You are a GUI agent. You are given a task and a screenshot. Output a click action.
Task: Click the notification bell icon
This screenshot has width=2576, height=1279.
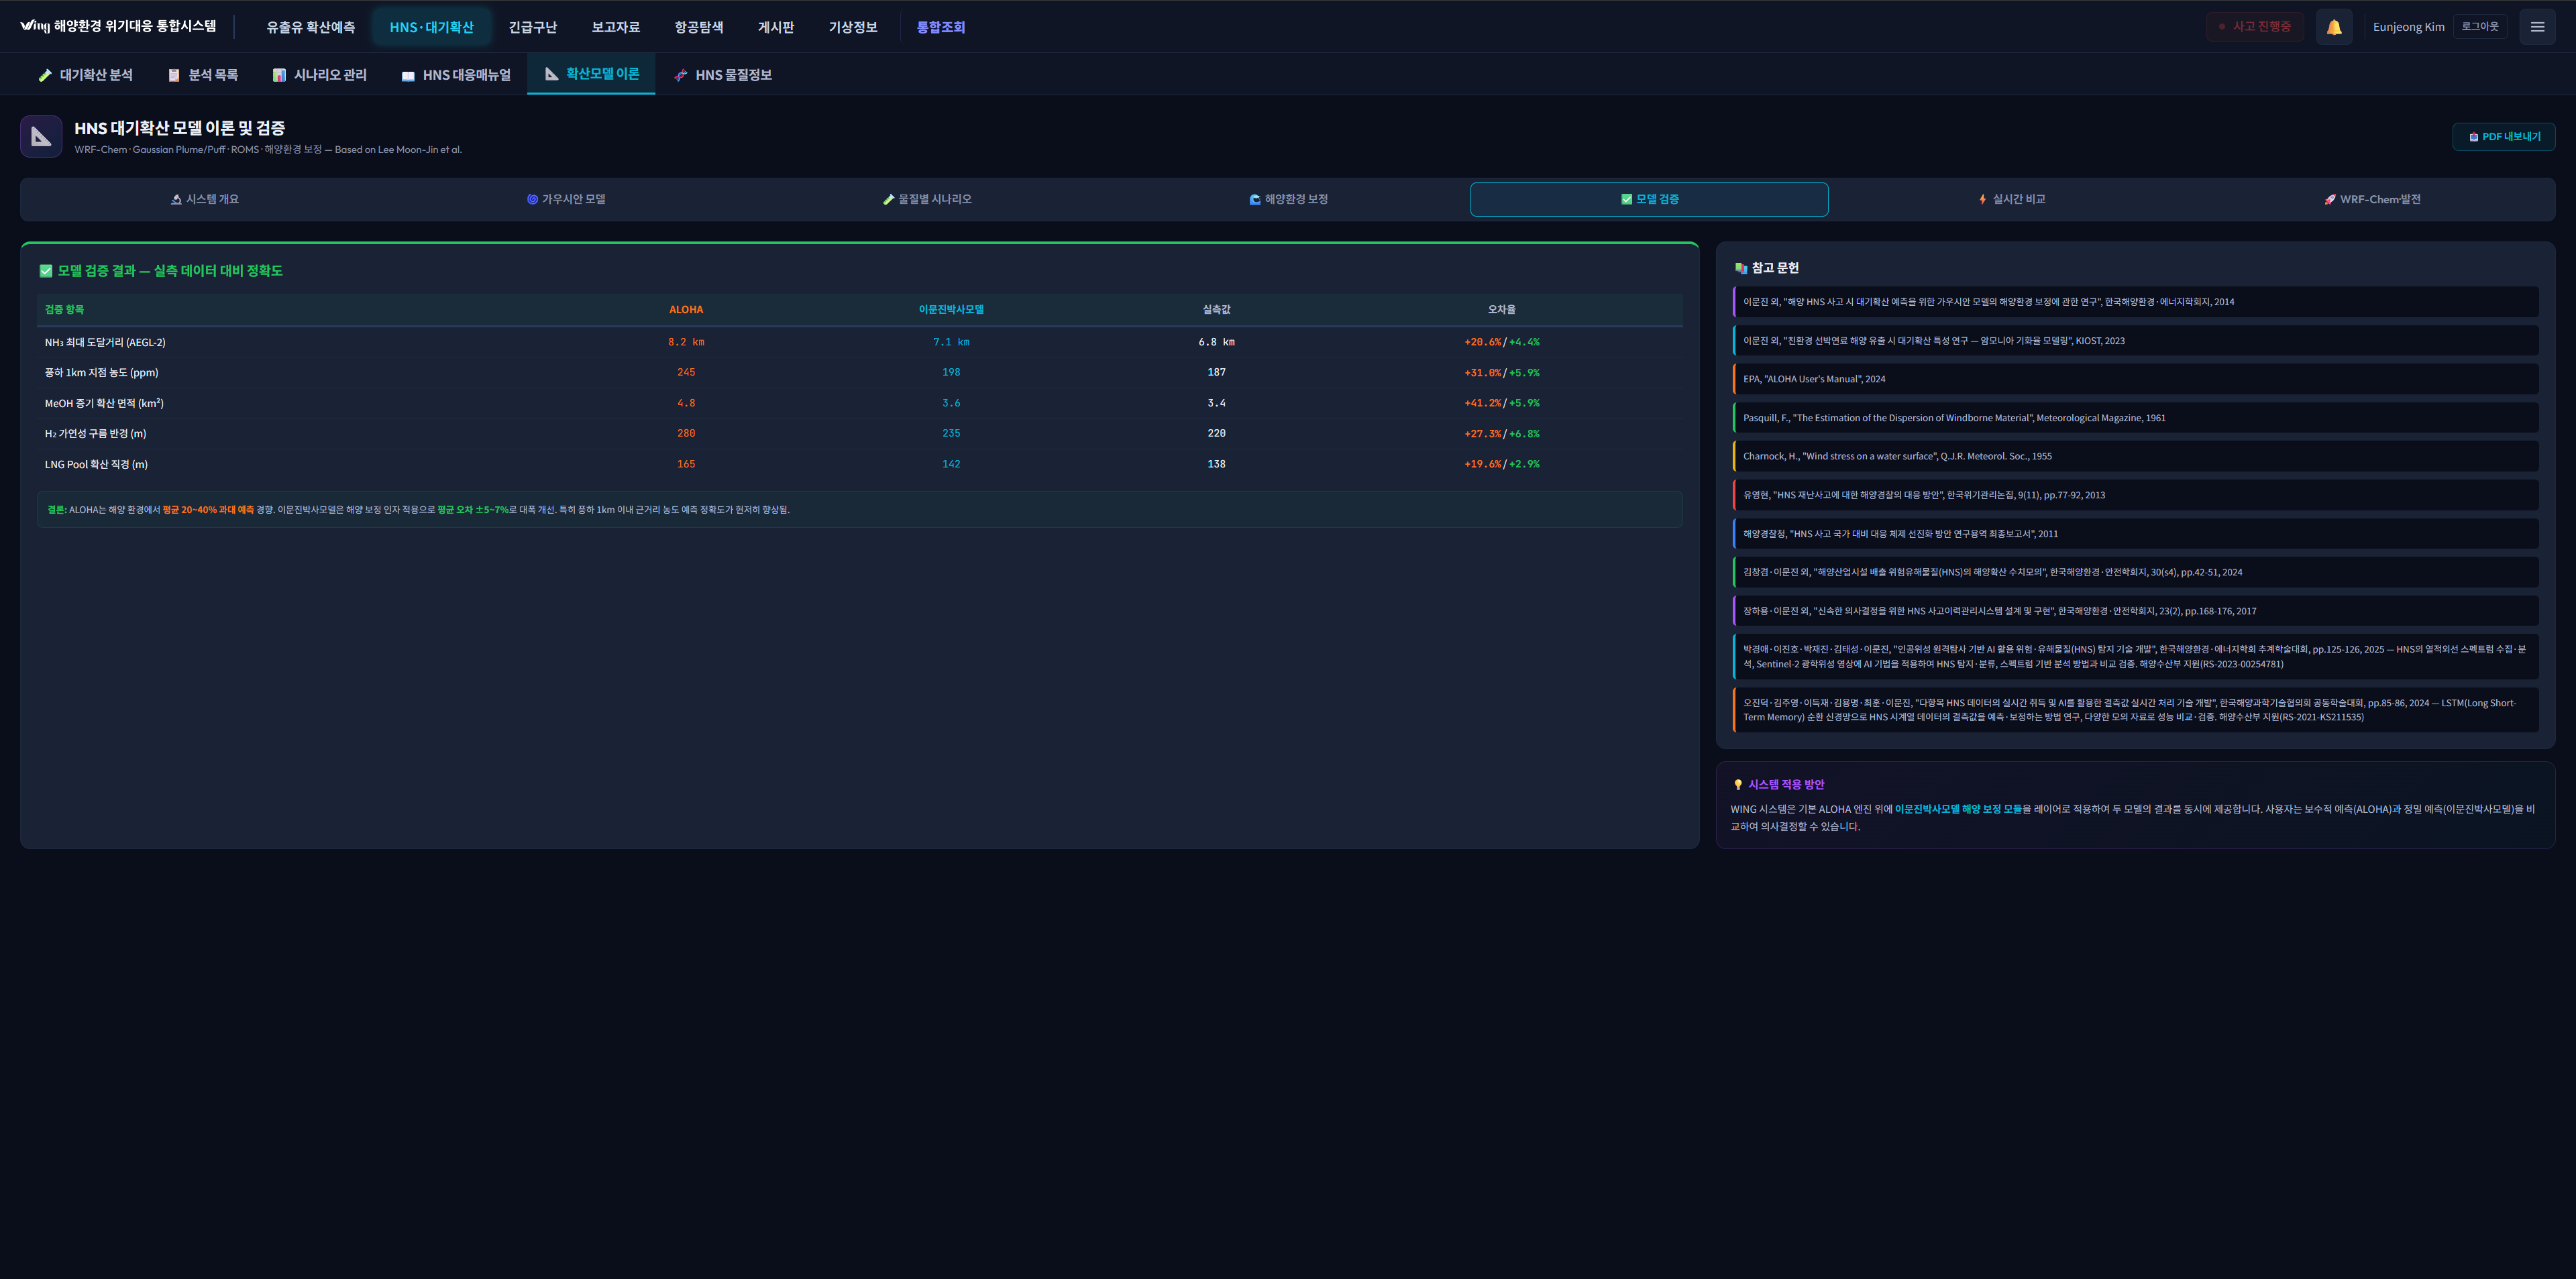pyautogui.click(x=2333, y=27)
